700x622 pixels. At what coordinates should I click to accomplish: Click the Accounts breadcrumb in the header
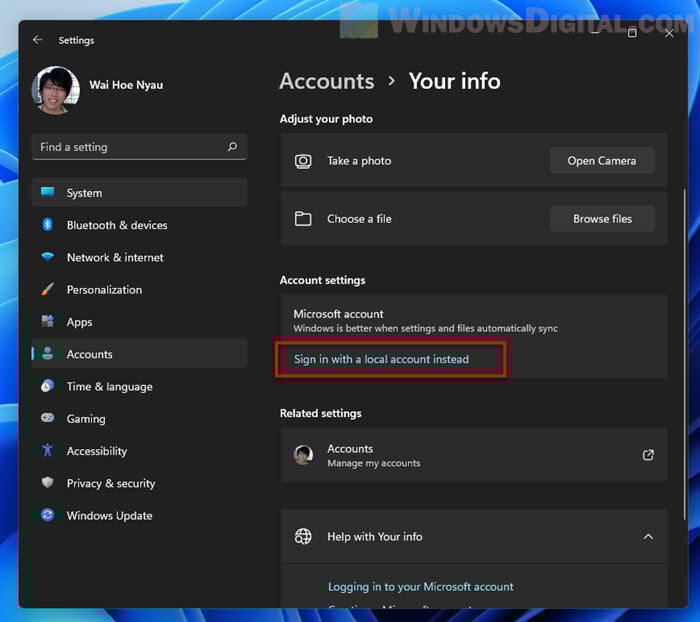[x=327, y=81]
